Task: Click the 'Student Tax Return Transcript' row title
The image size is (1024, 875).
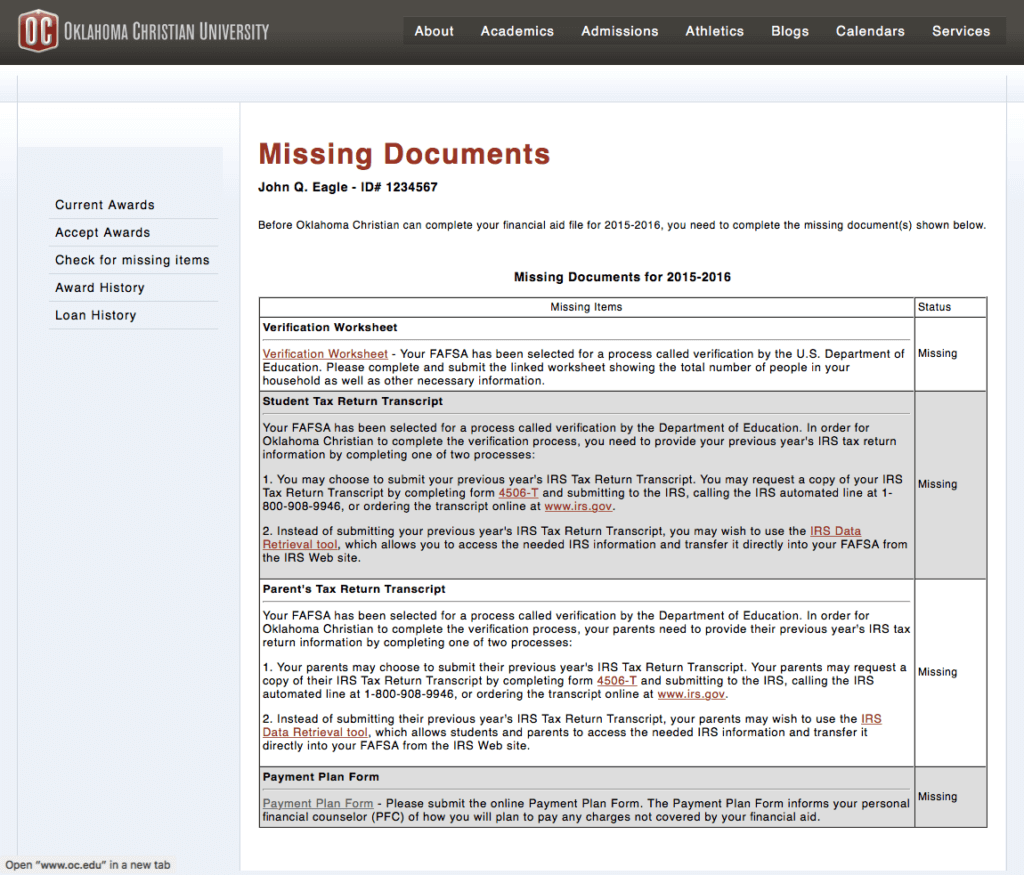Action: pos(353,401)
